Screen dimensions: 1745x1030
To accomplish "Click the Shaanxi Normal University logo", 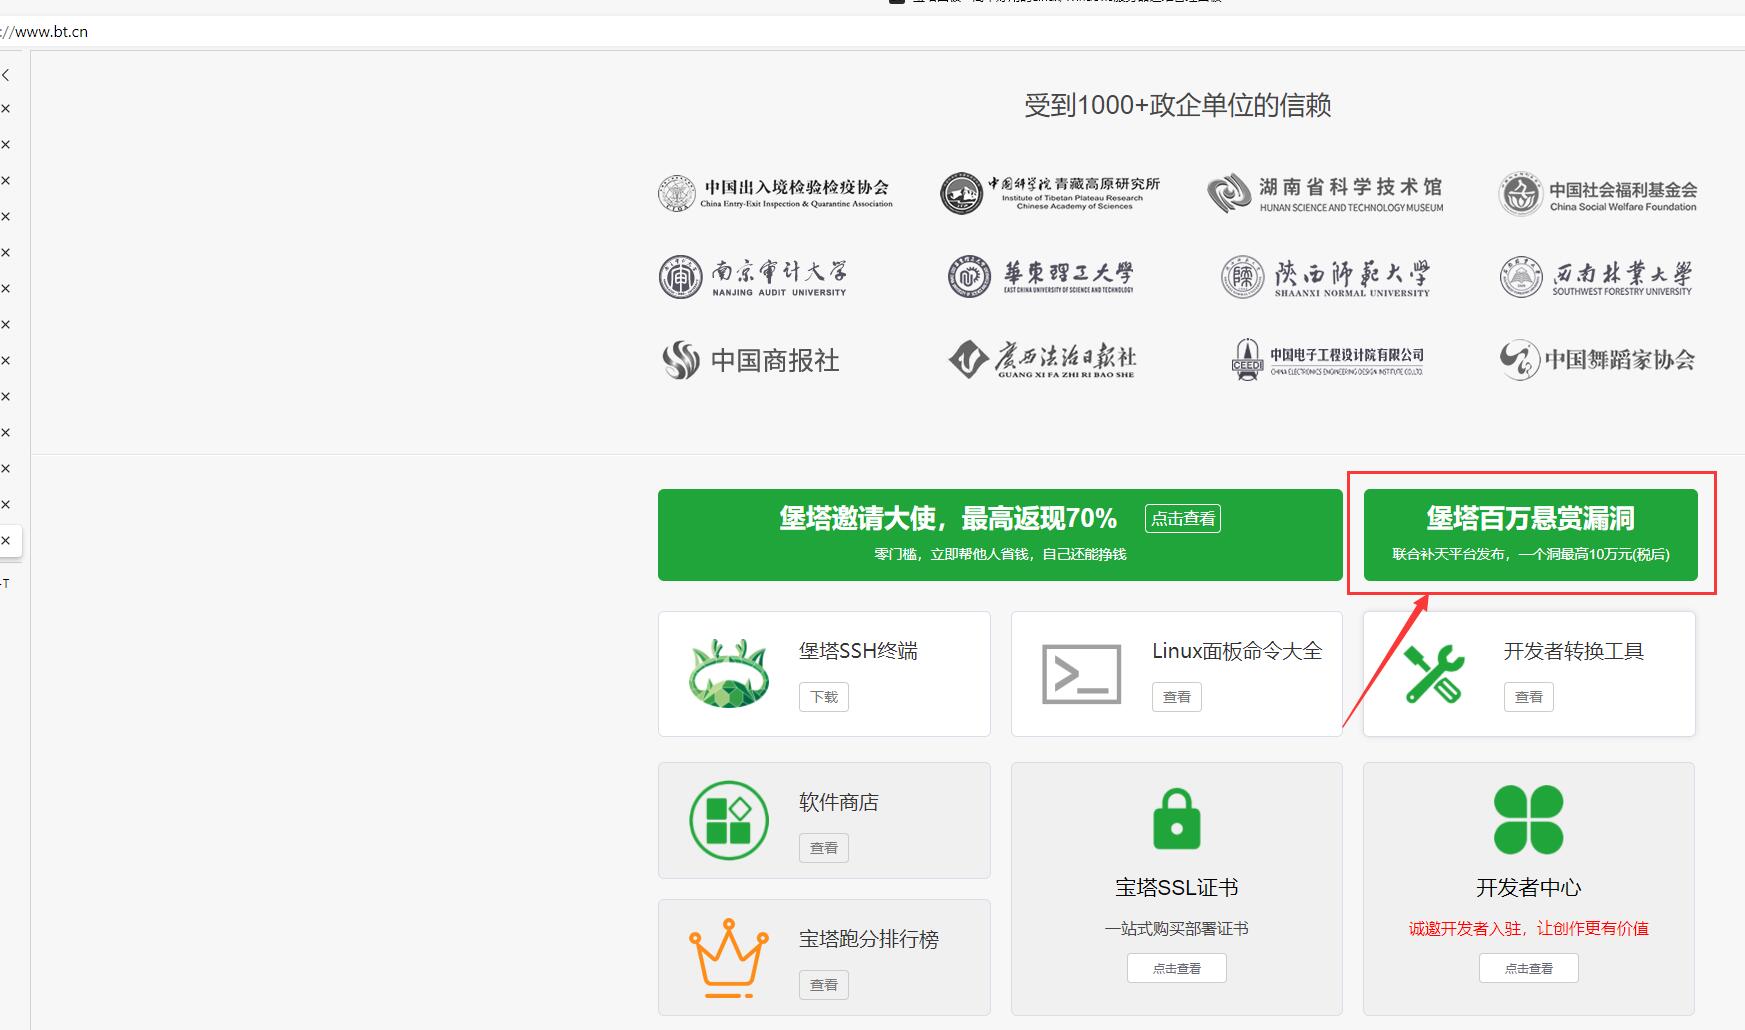I will pos(1326,277).
